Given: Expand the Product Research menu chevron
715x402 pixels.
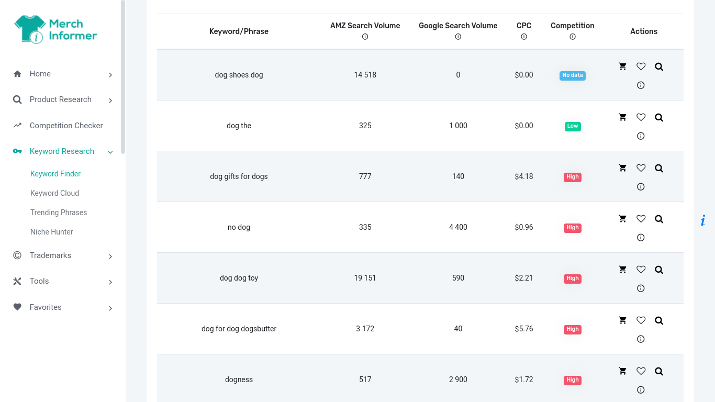Looking at the screenshot, I should click(110, 100).
